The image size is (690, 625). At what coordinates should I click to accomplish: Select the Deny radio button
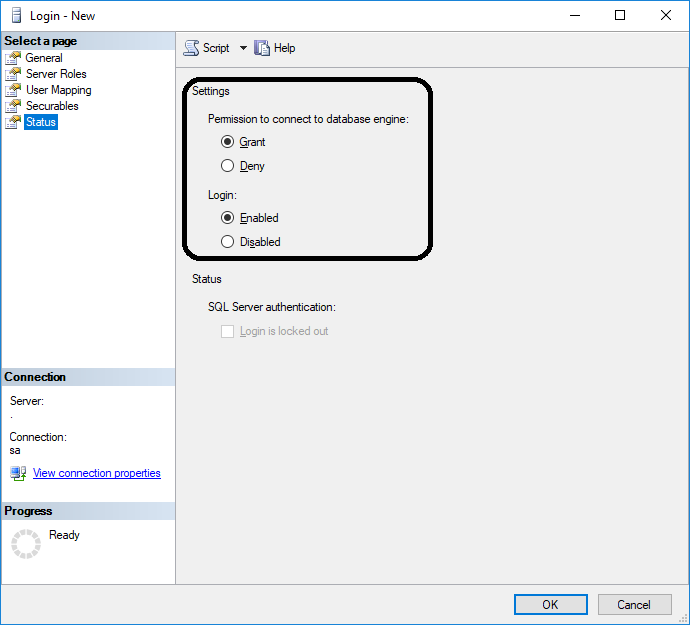click(228, 166)
